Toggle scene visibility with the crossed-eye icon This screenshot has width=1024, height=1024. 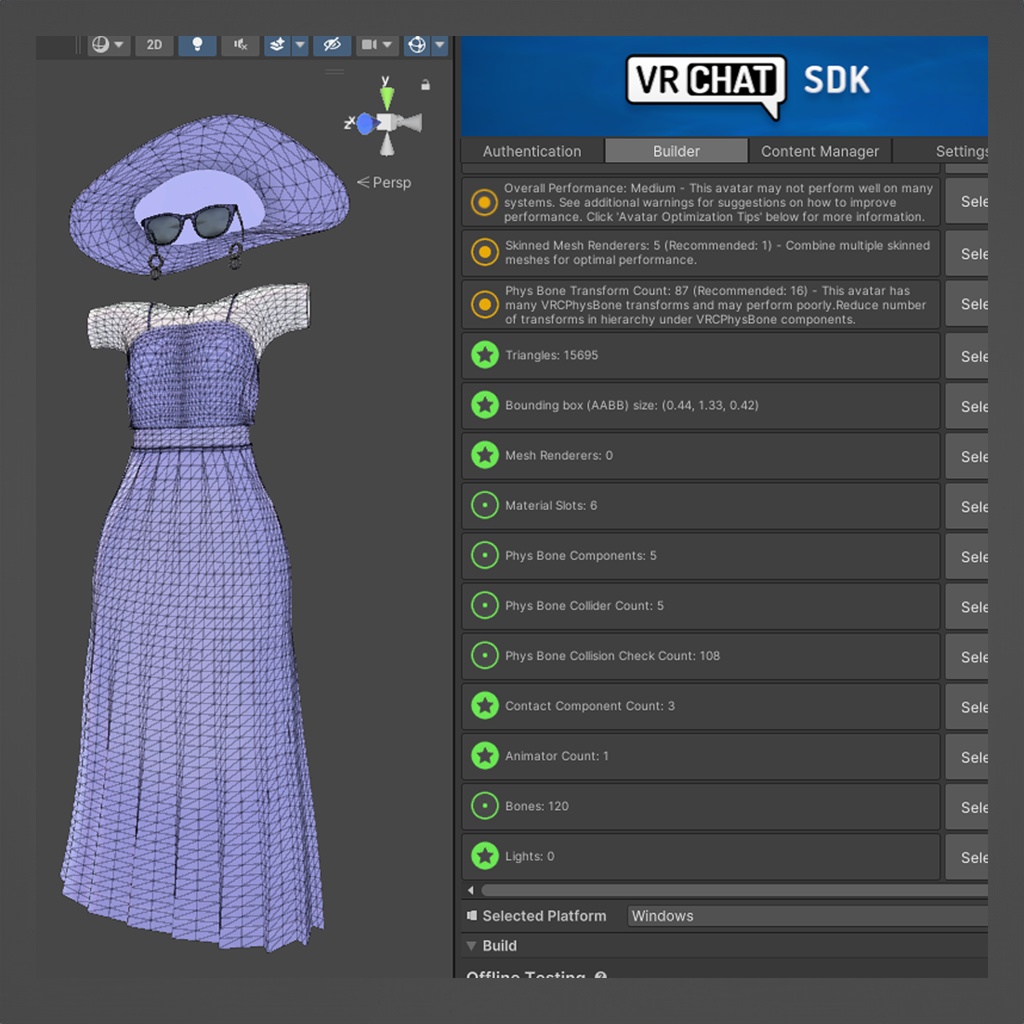(332, 45)
